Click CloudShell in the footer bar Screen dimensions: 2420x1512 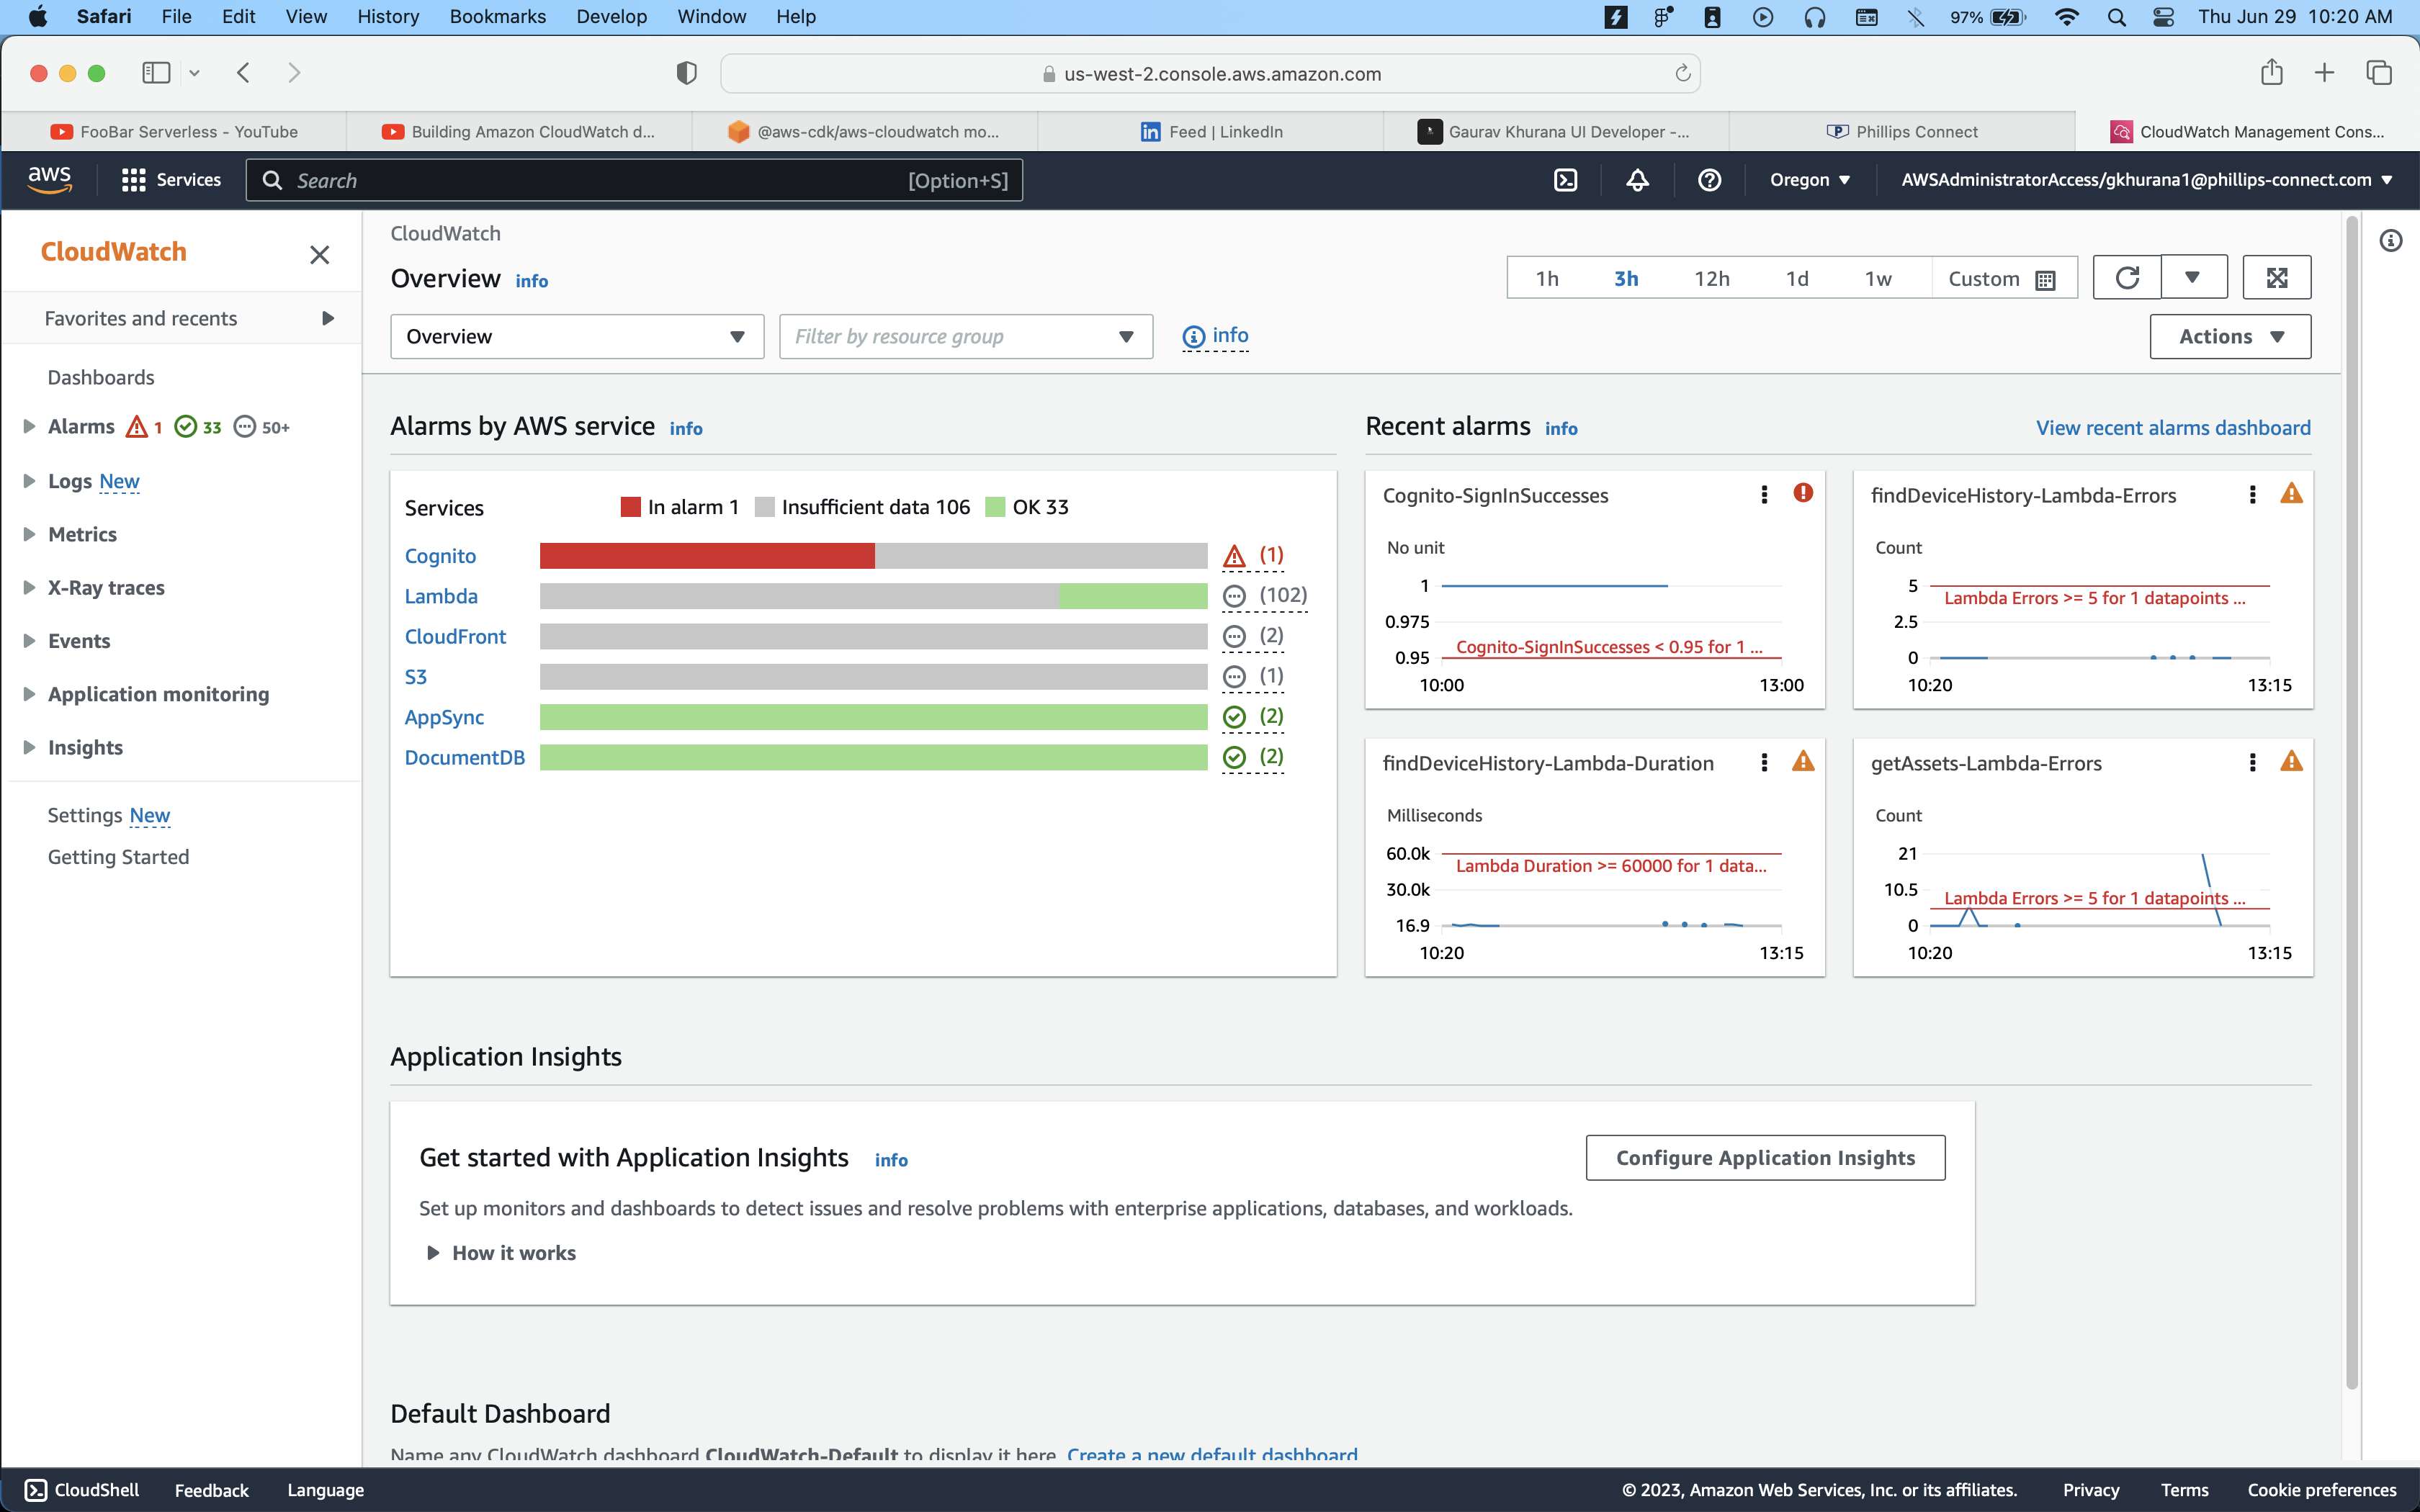pyautogui.click(x=82, y=1490)
